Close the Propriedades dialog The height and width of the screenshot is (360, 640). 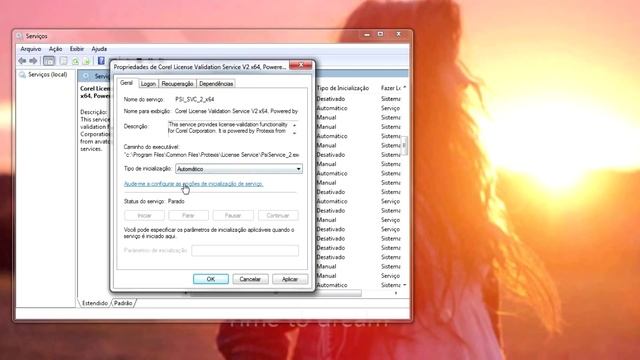tap(301, 65)
